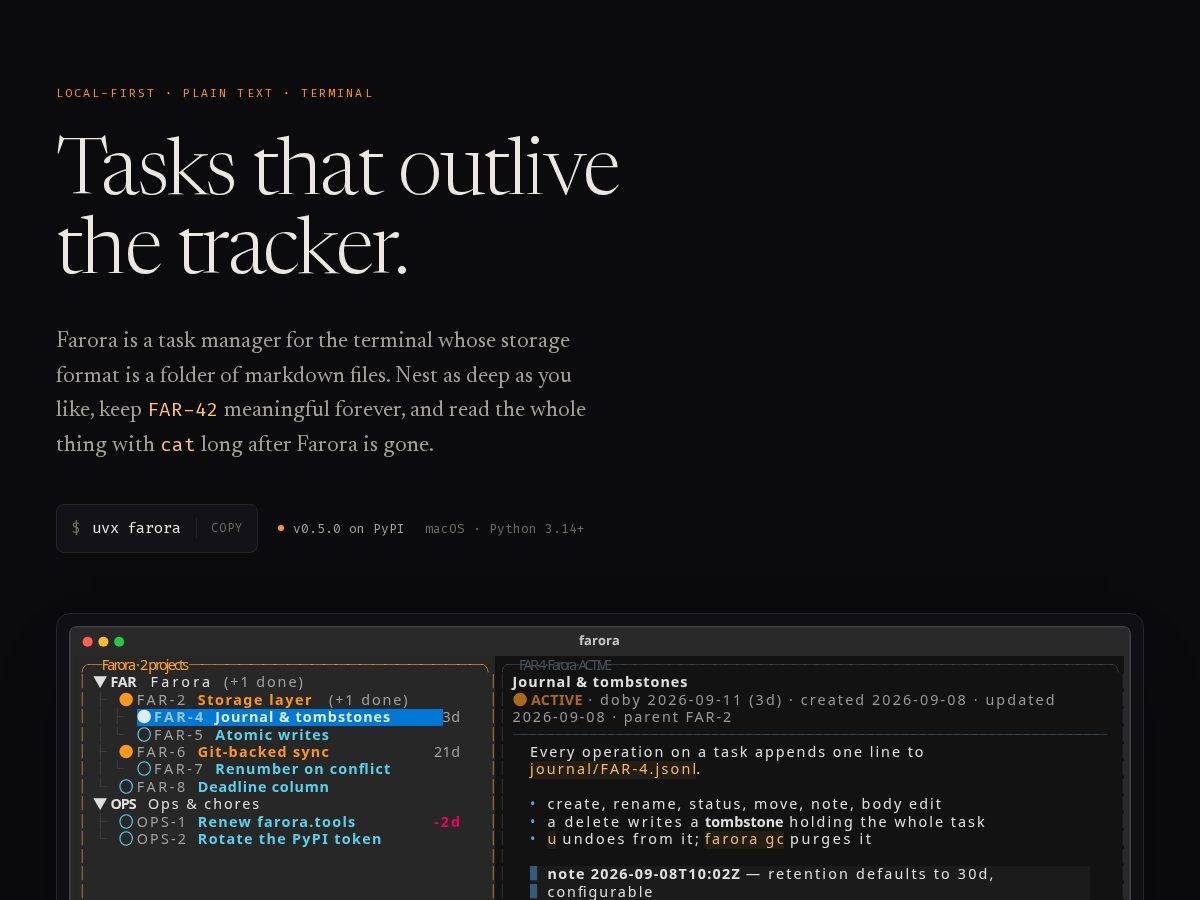Click the v0.5.0 on PyPI text

pyautogui.click(x=348, y=528)
